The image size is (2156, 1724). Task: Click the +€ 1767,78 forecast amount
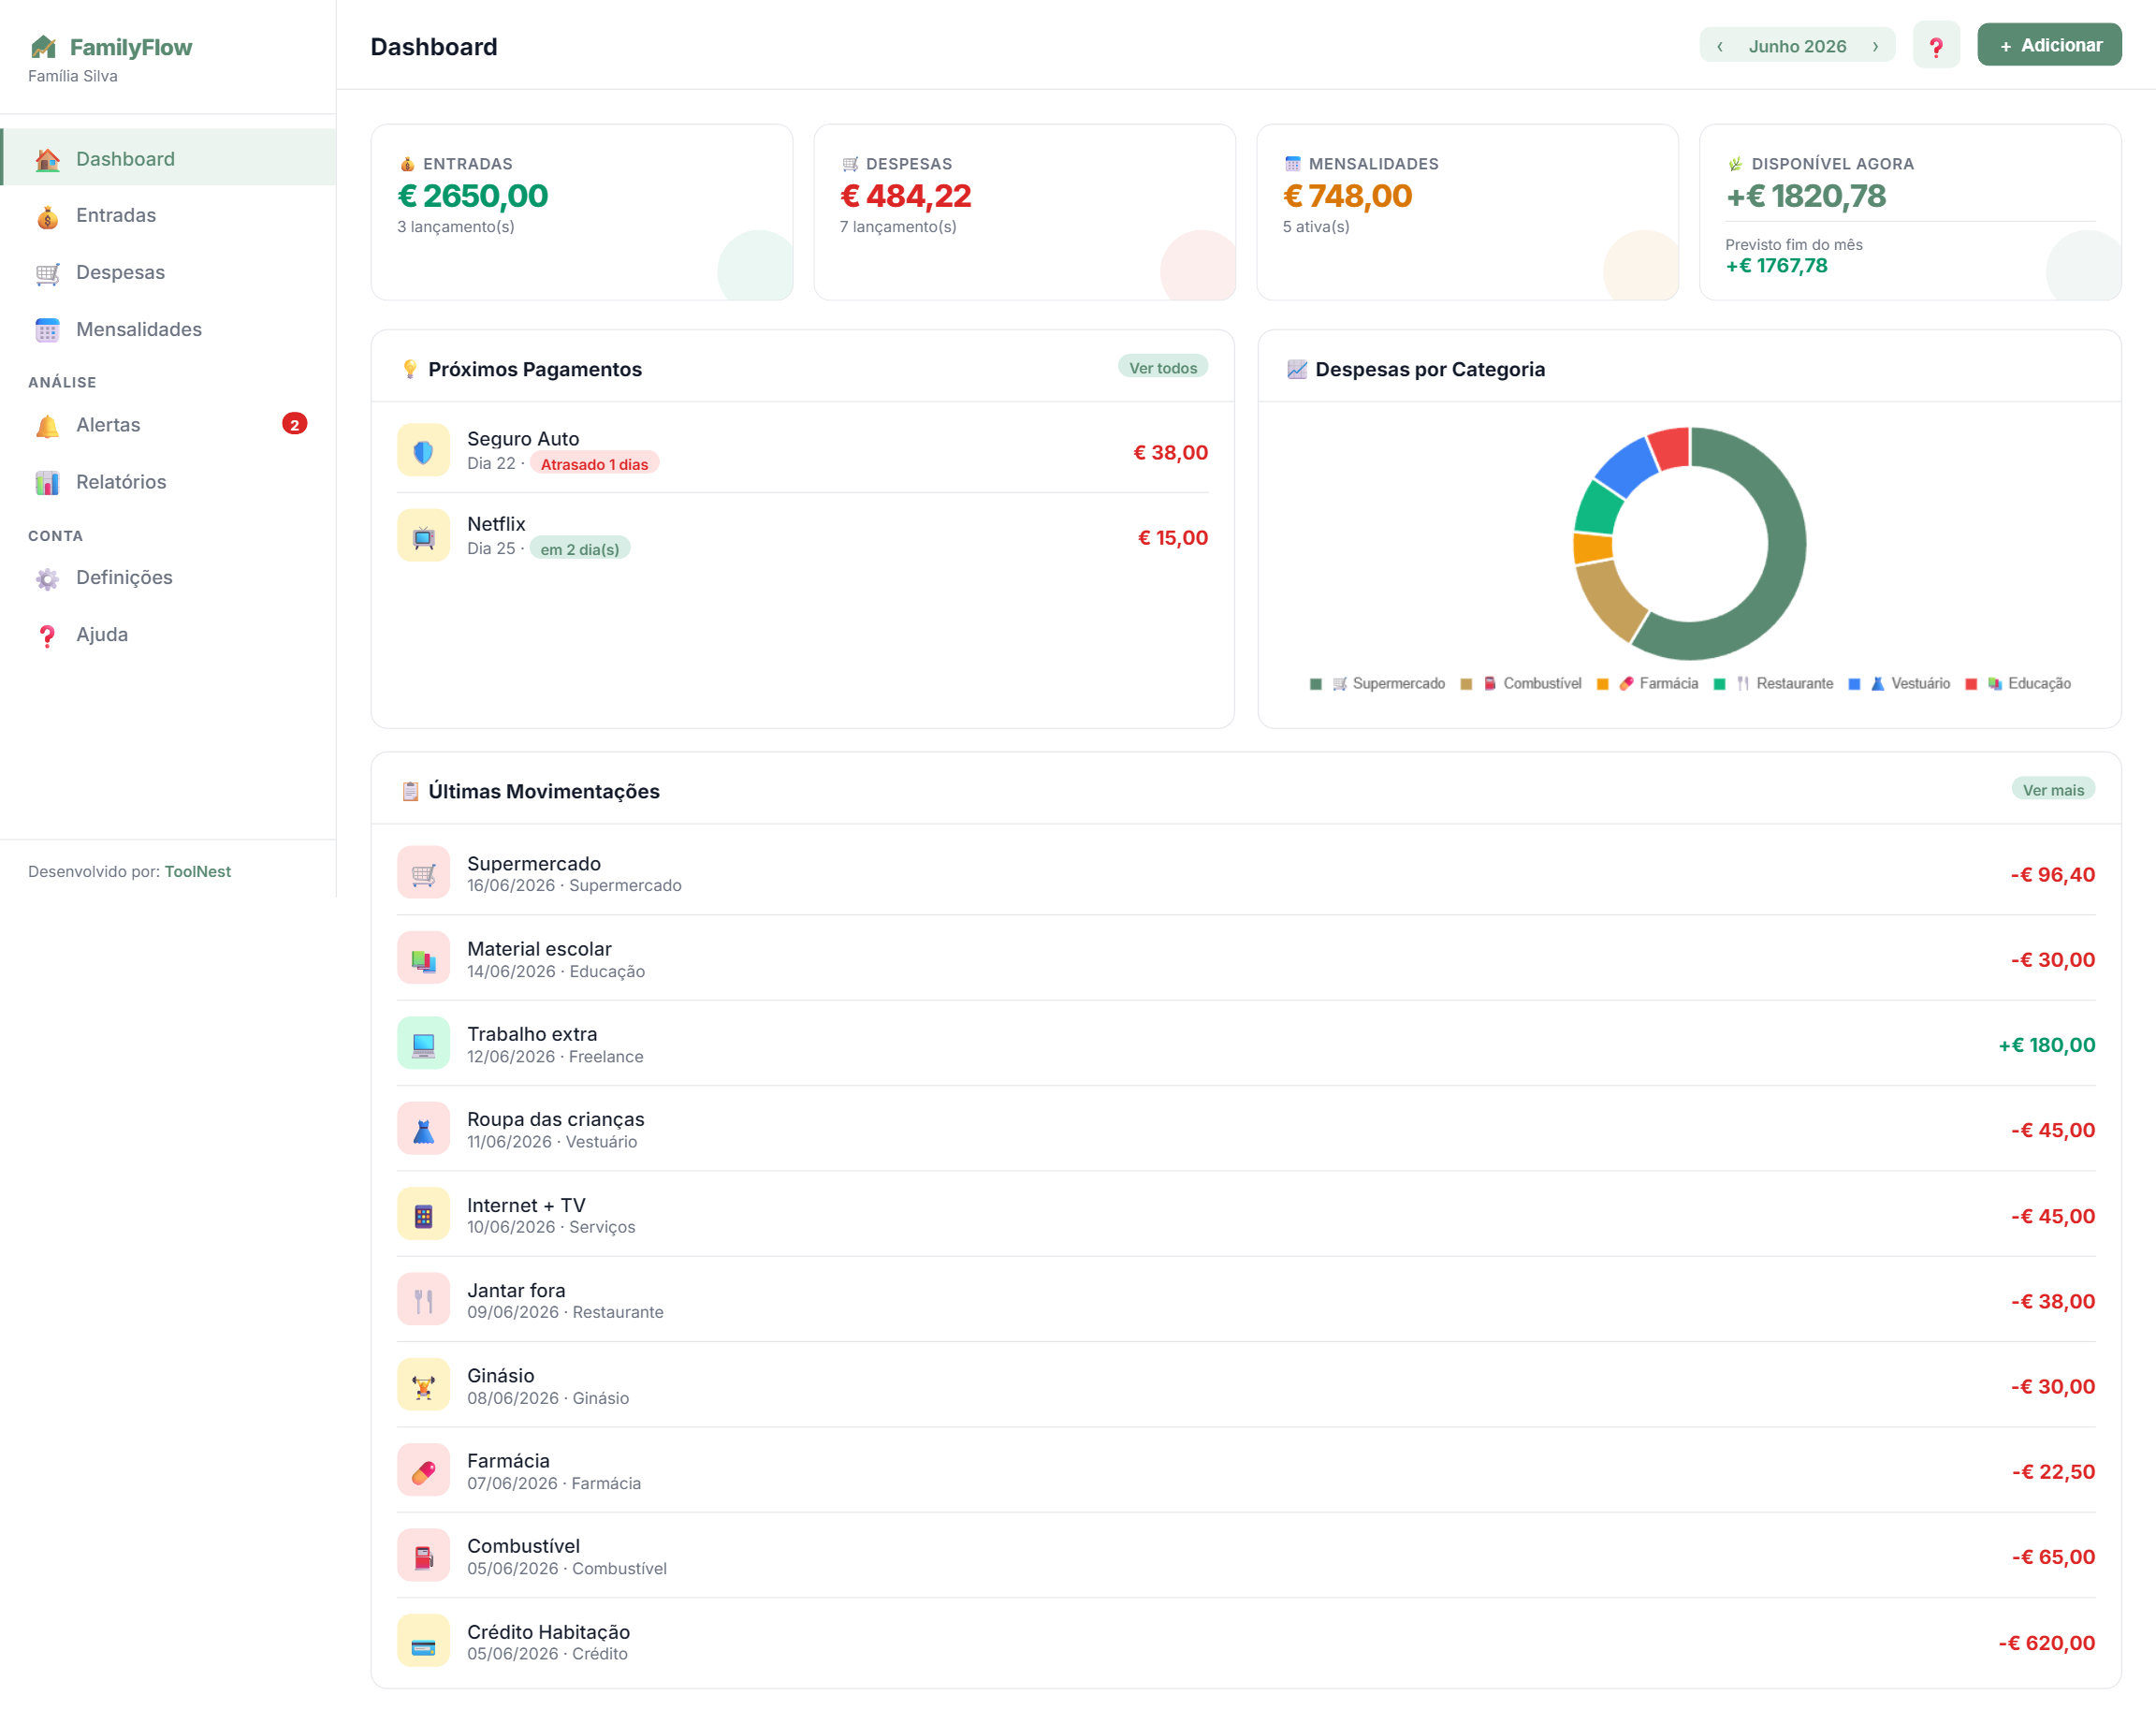tap(1777, 266)
